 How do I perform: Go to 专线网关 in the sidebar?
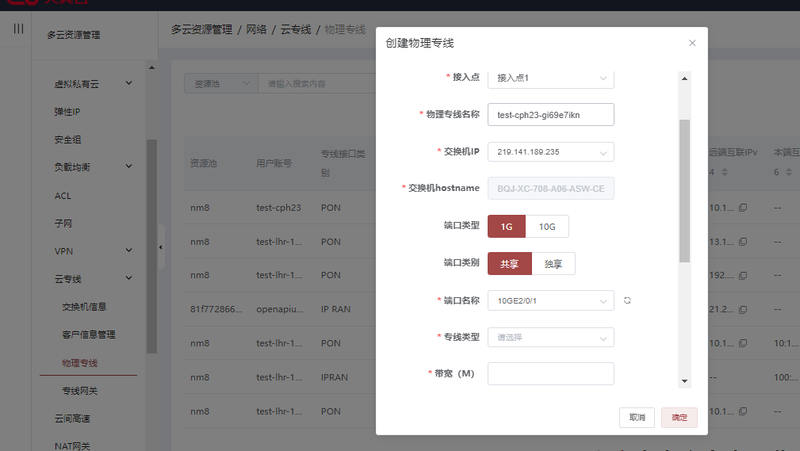point(83,389)
